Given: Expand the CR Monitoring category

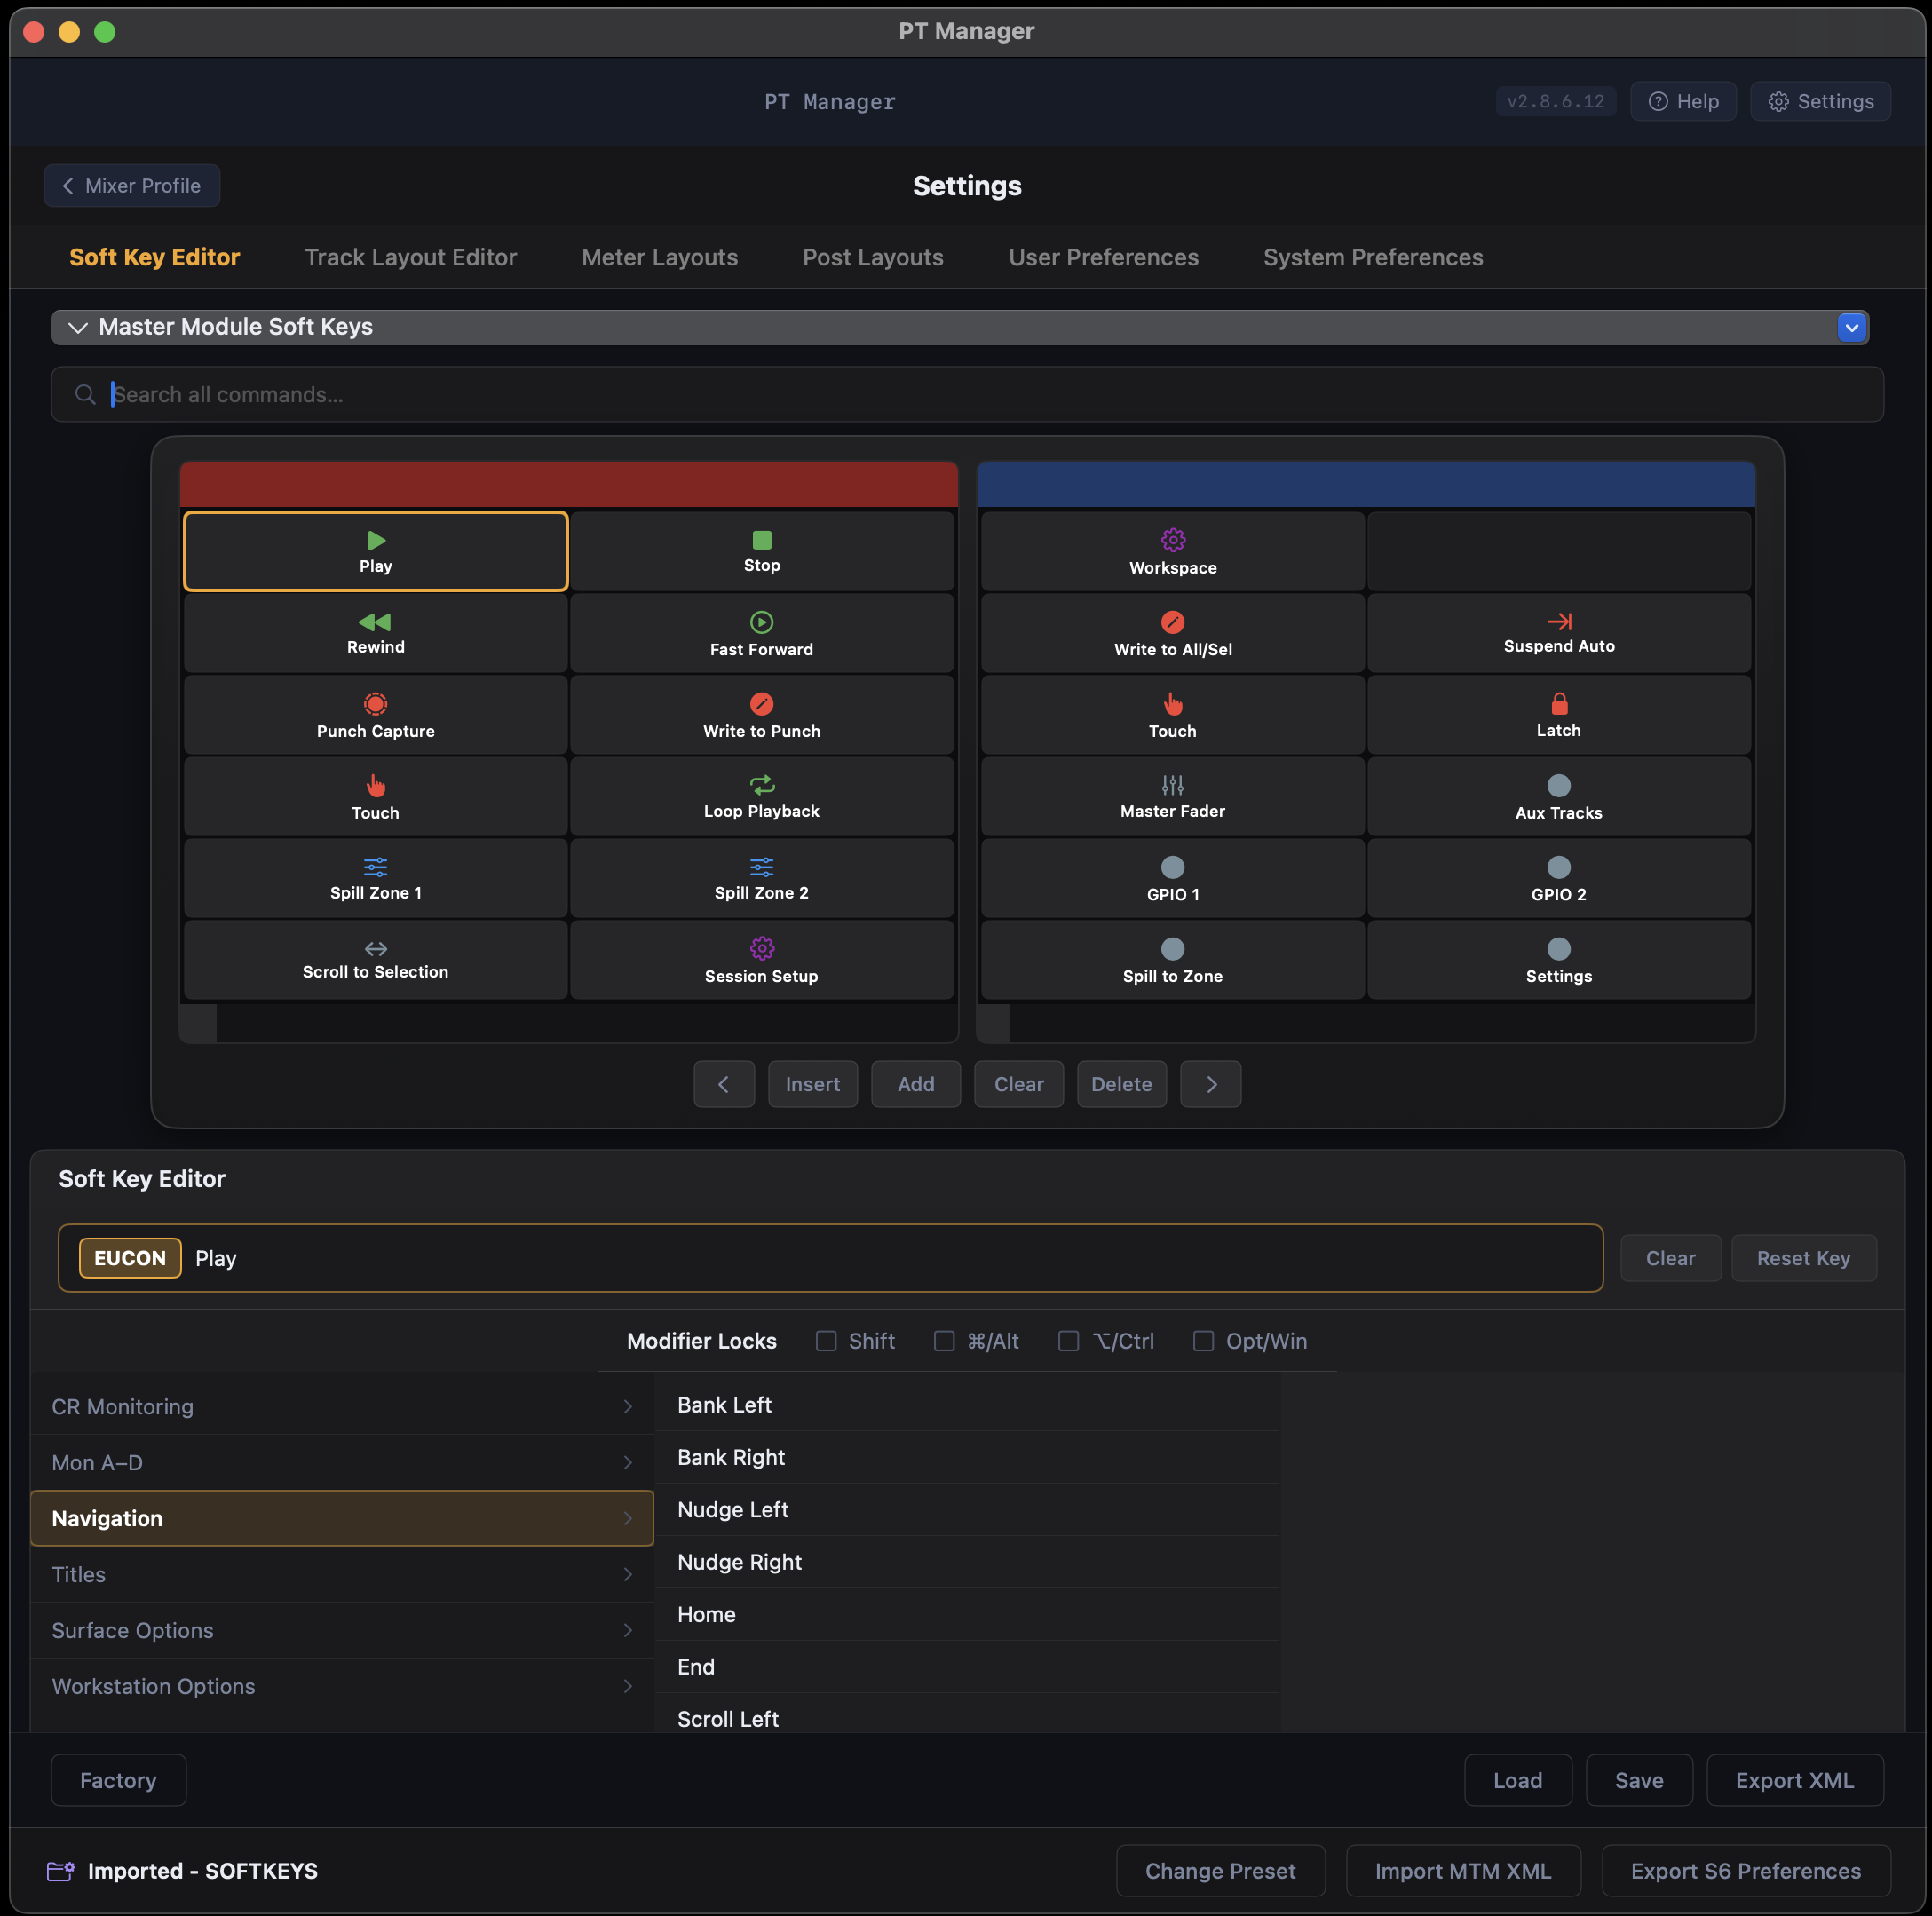Looking at the screenshot, I should click(342, 1406).
